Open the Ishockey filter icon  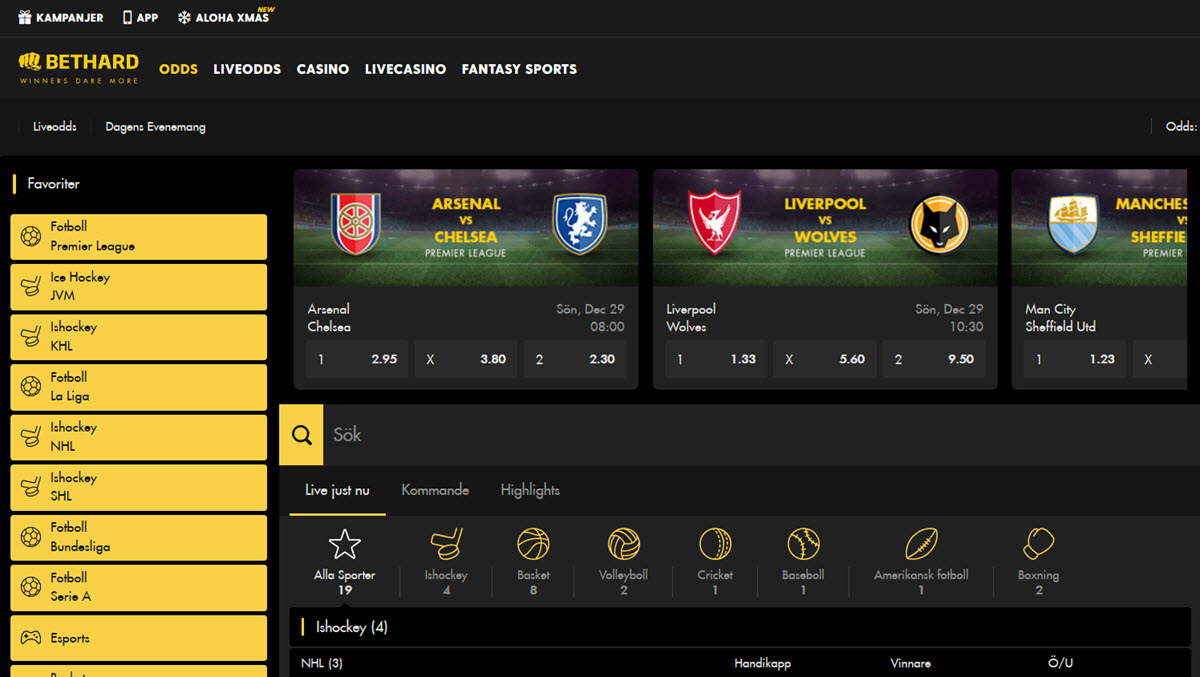click(x=445, y=545)
